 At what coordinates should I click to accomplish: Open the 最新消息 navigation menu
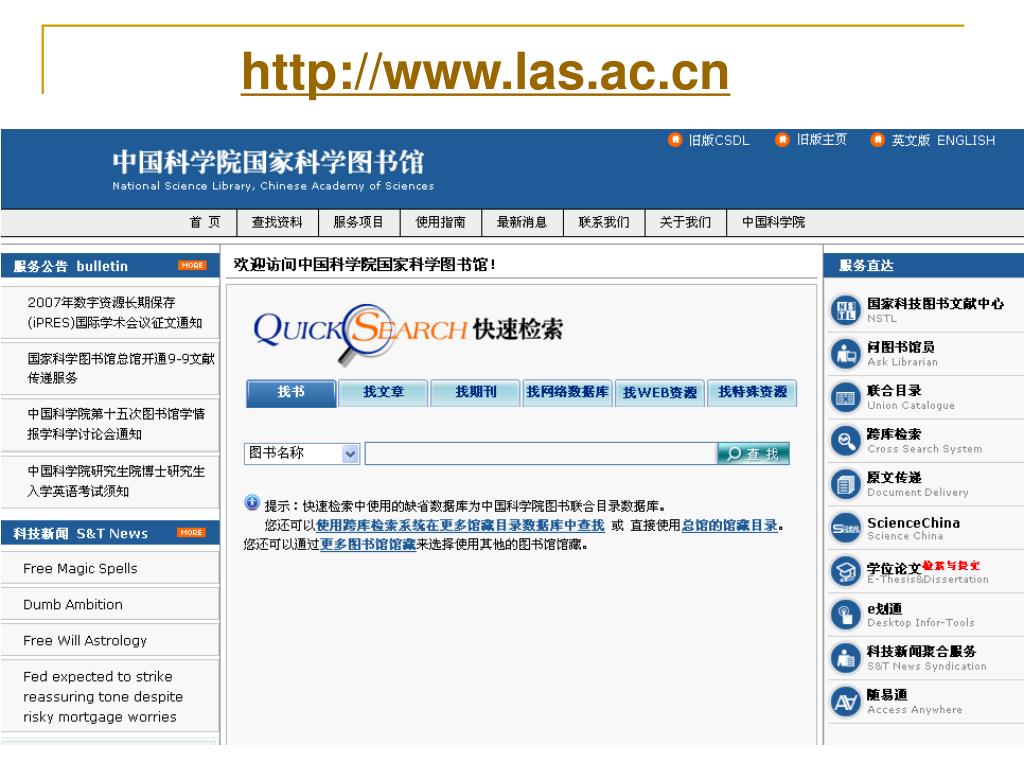click(x=522, y=222)
